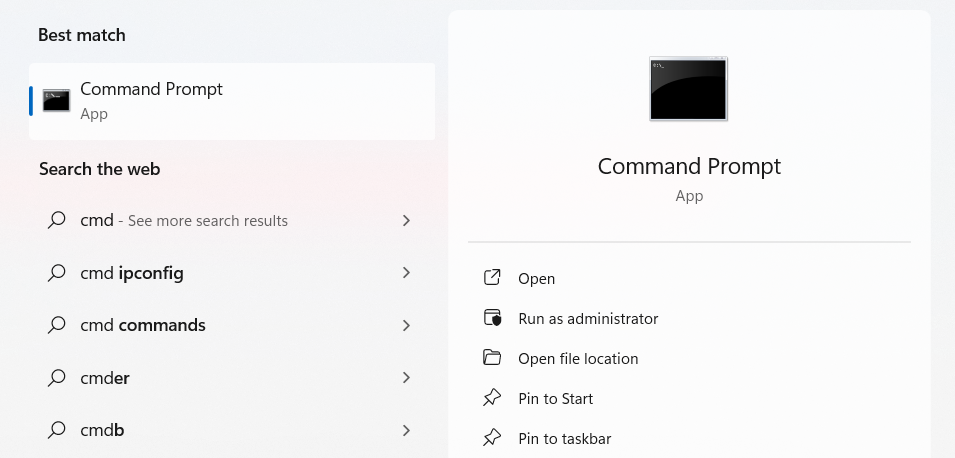Click the Run as administrator shield icon

click(491, 318)
